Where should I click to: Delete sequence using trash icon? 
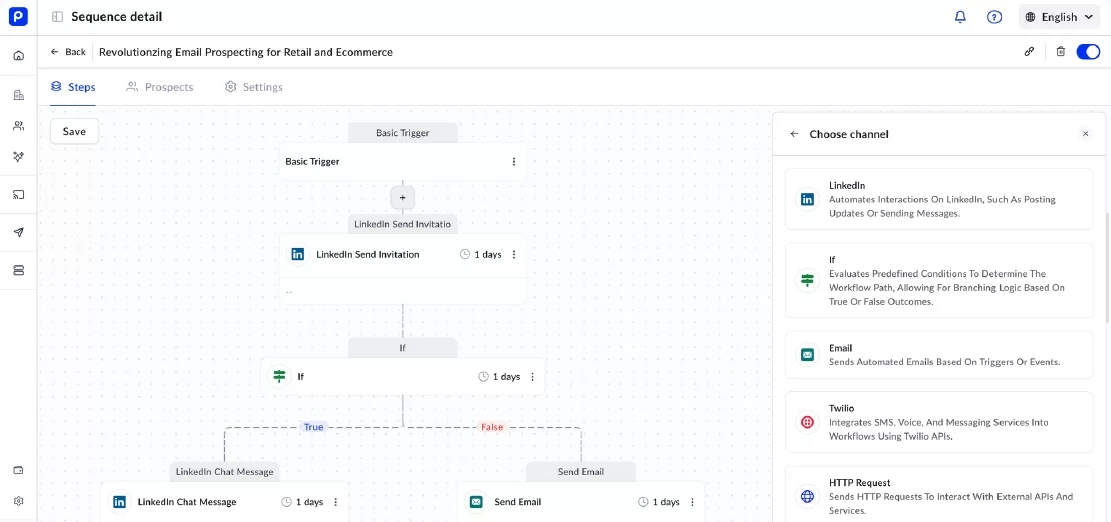point(1061,52)
